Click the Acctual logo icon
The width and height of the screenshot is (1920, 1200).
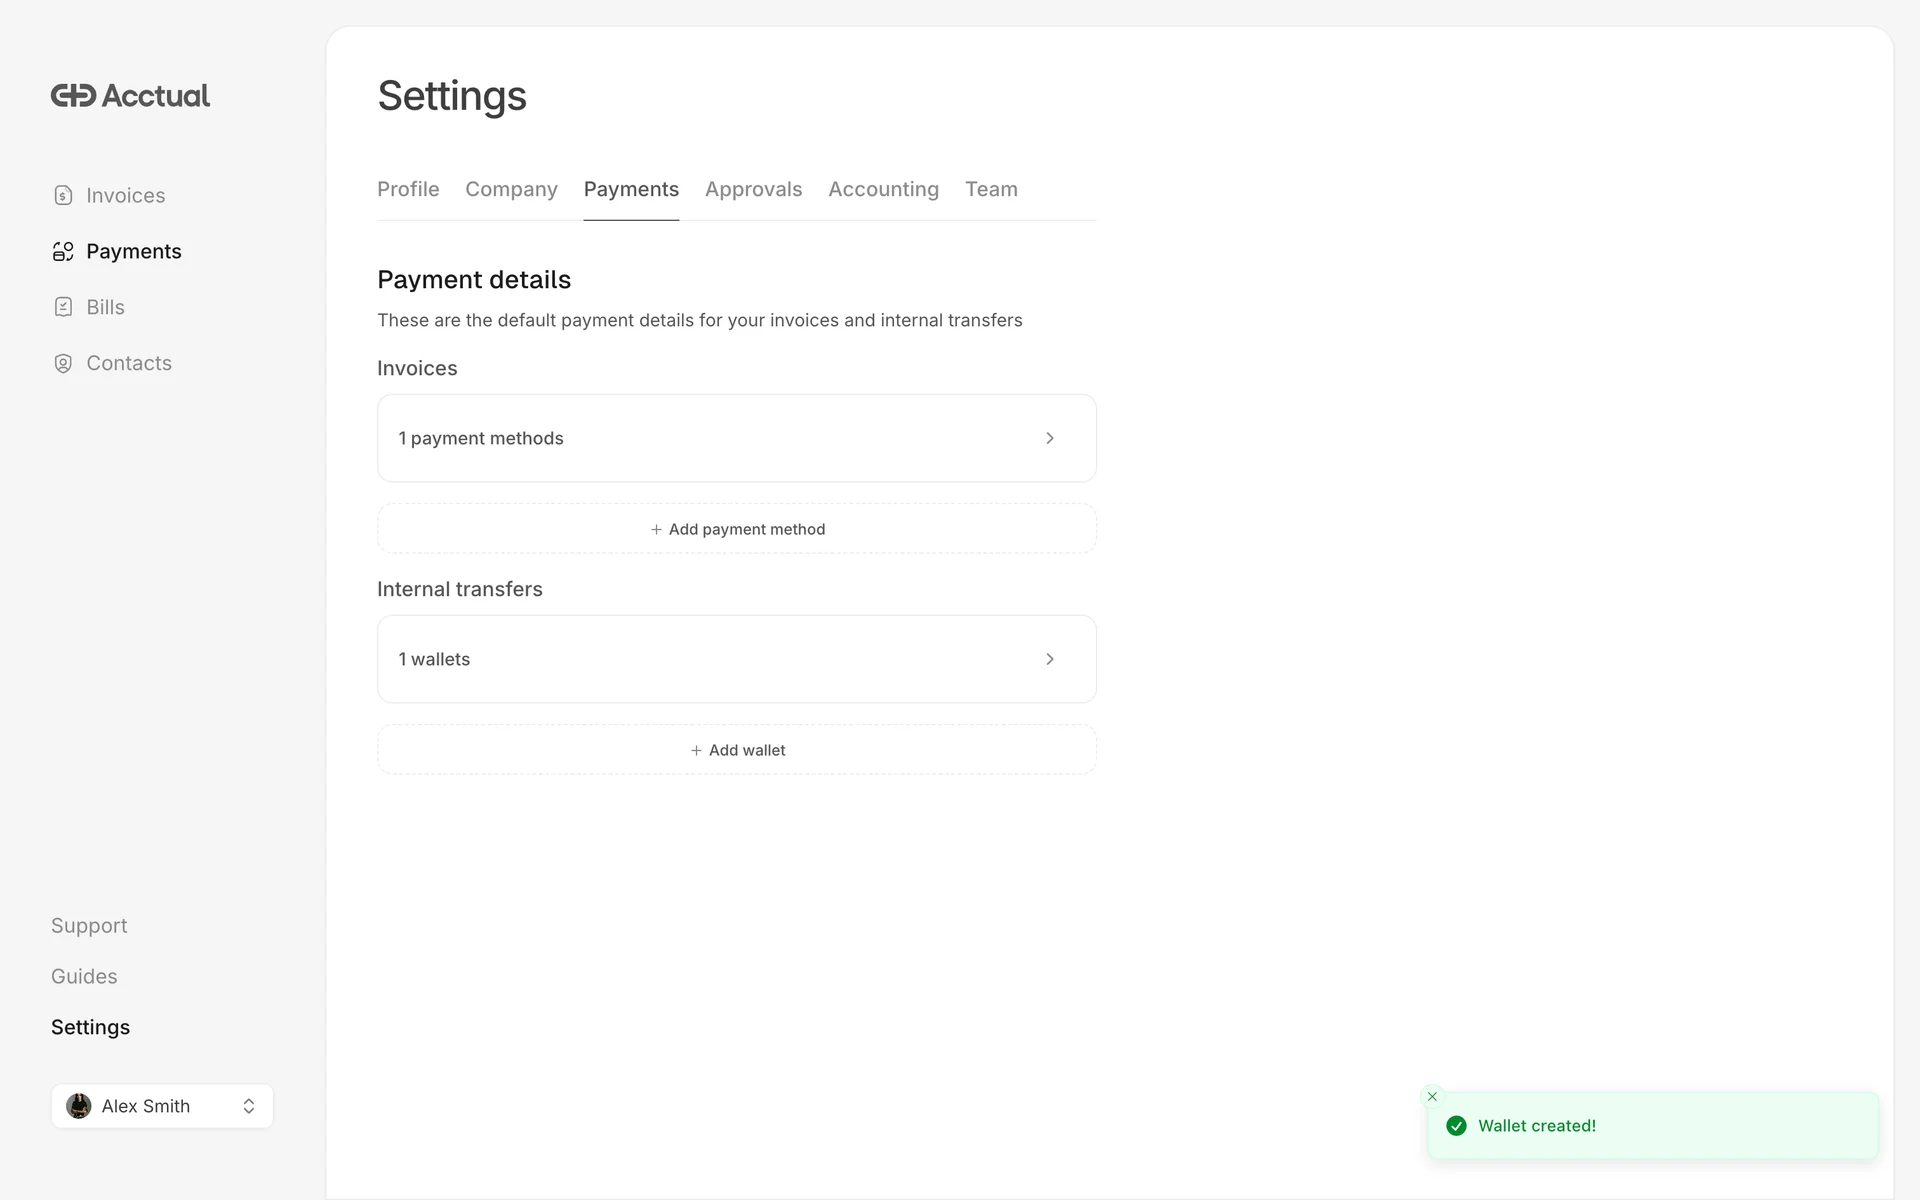click(73, 96)
